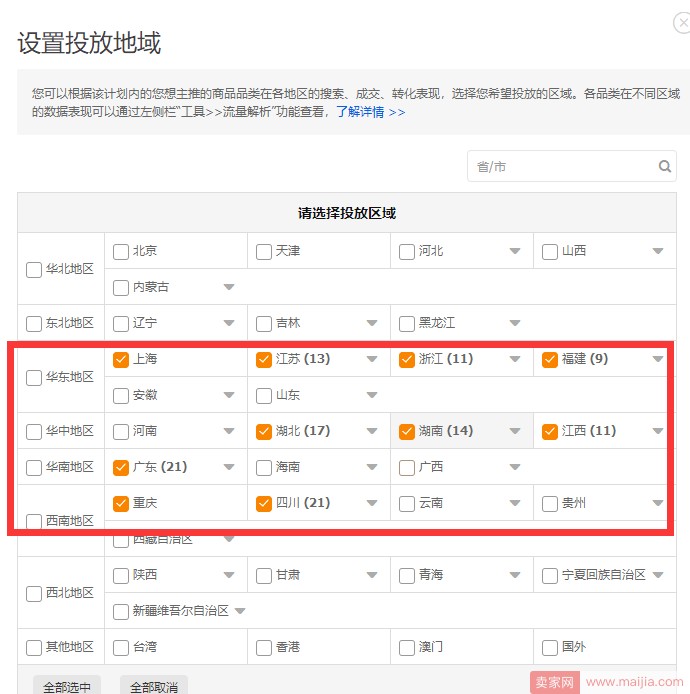Expand the 广东 (21) cities dropdown
Viewport: 690px width, 694px height.
[x=229, y=467]
